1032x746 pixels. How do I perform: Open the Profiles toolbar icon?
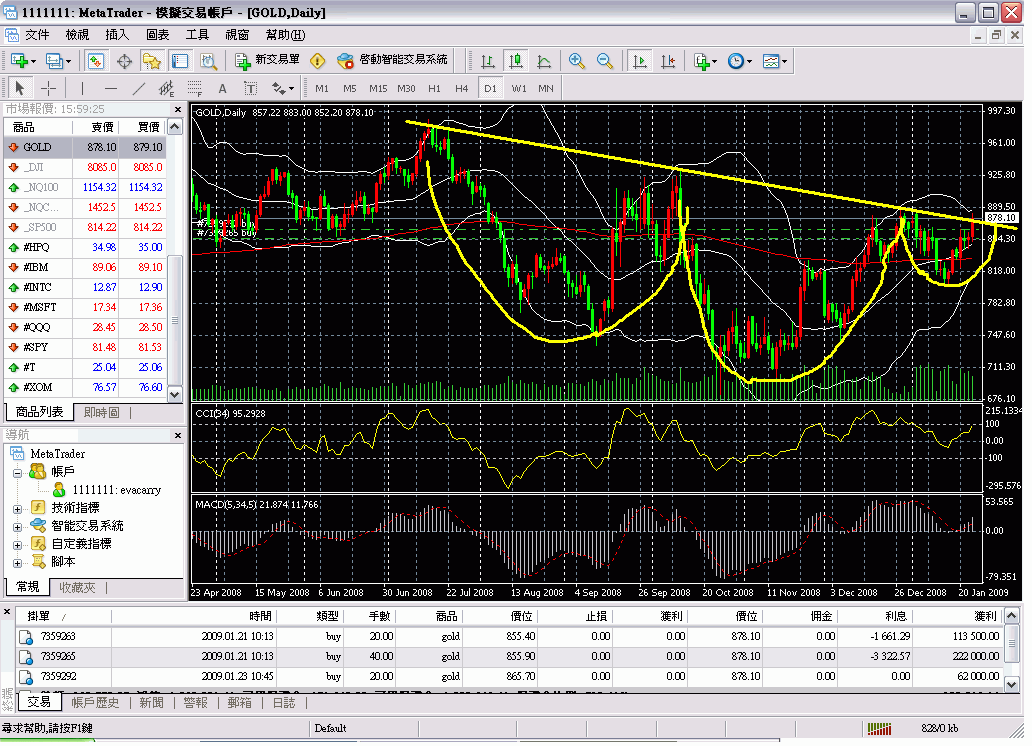coord(58,61)
